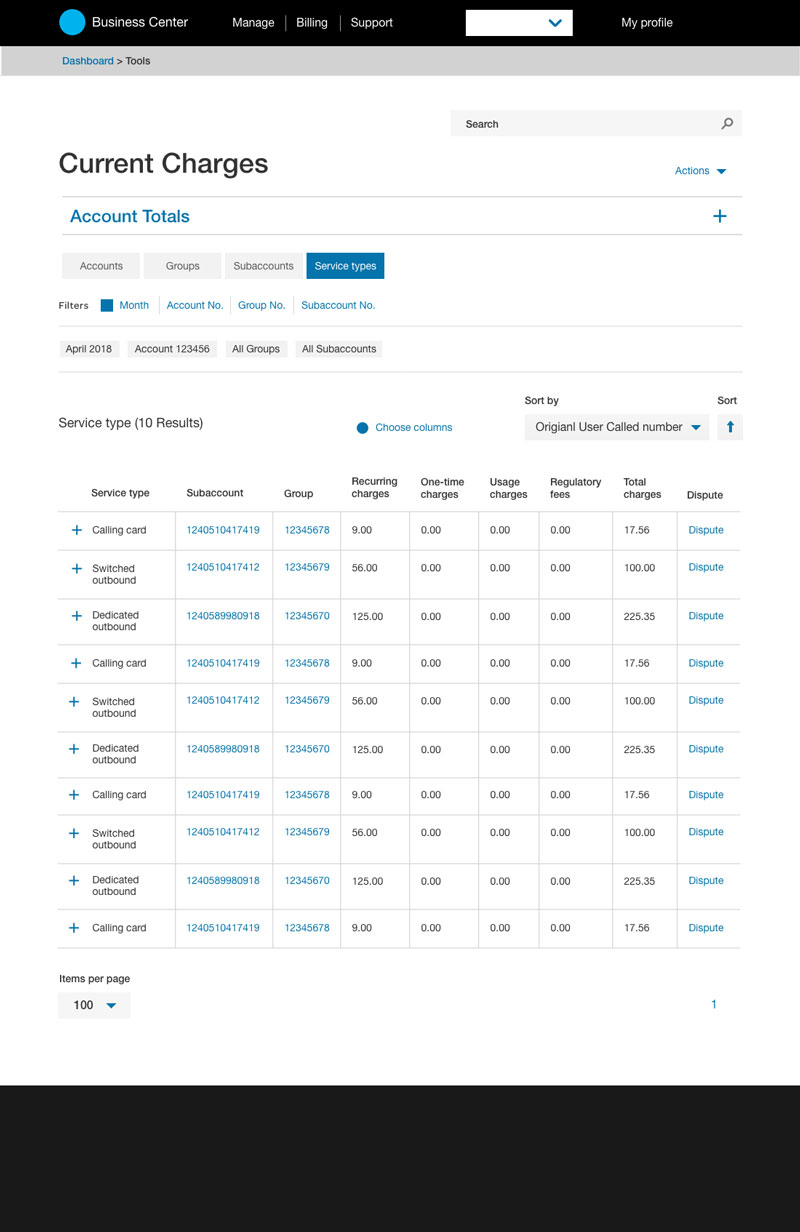Viewport: 800px width, 1232px height.
Task: Open the Sort by Original User Called number dropdown
Action: pos(617,427)
